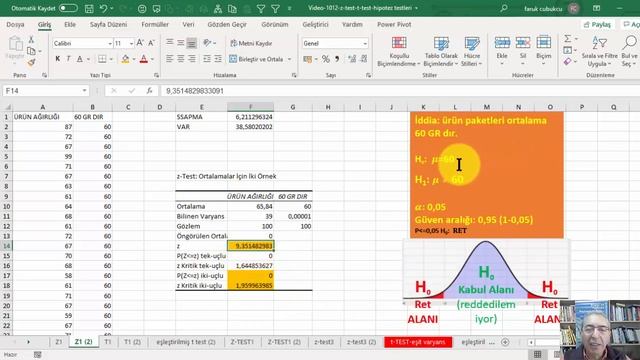Increase the indent
This screenshot has height=360, width=640.
[x=218, y=59]
